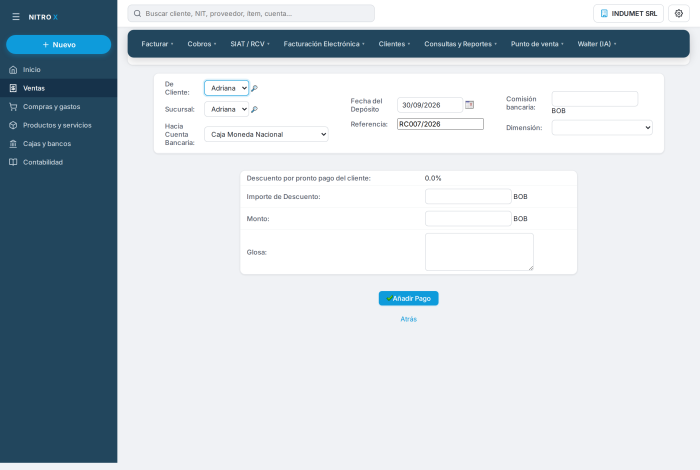Open the Fecha del Depósito calendar icon
700x470 pixels.
(x=469, y=104)
